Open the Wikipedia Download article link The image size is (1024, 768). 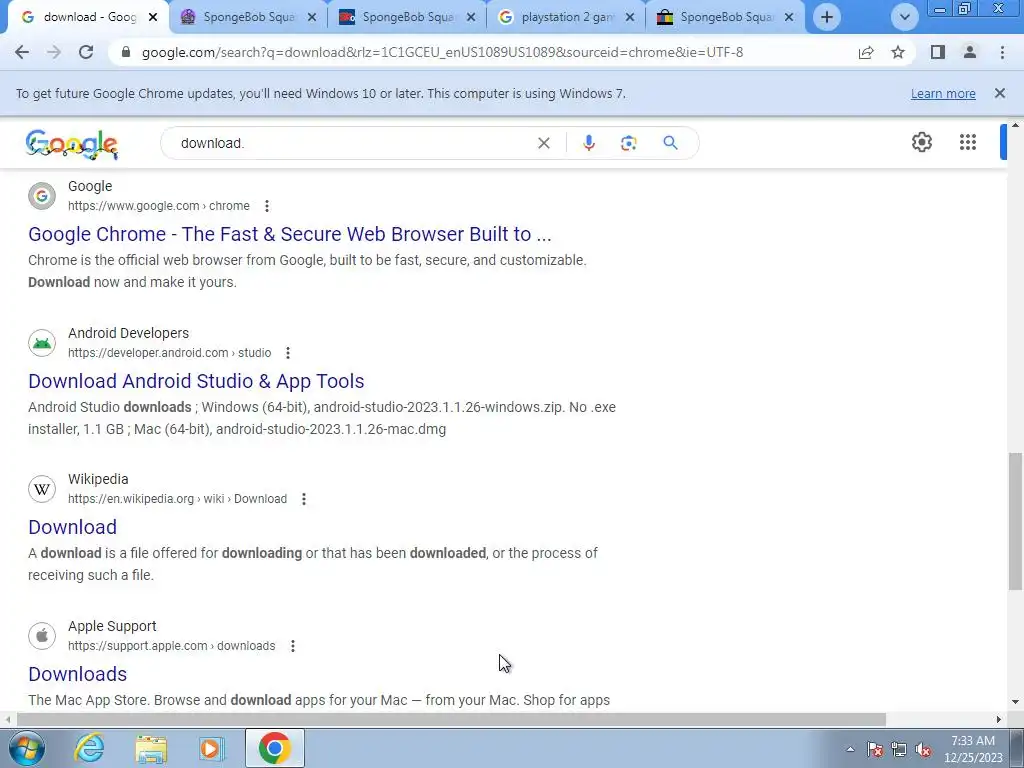72,527
